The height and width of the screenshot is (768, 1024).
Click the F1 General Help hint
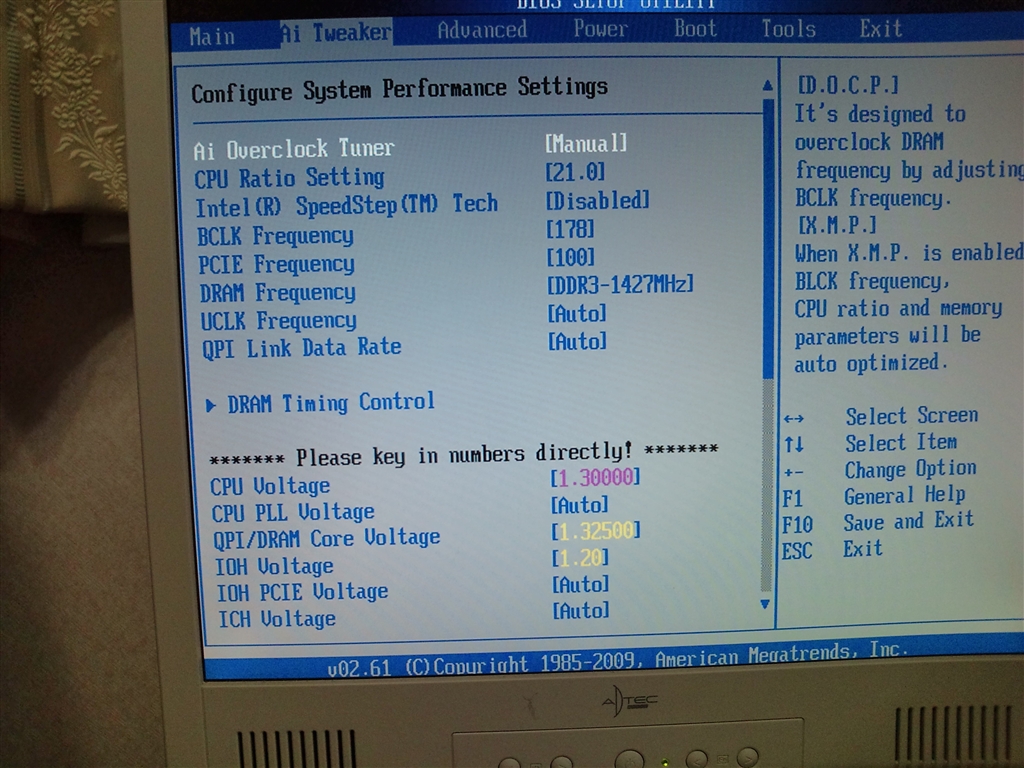click(874, 496)
